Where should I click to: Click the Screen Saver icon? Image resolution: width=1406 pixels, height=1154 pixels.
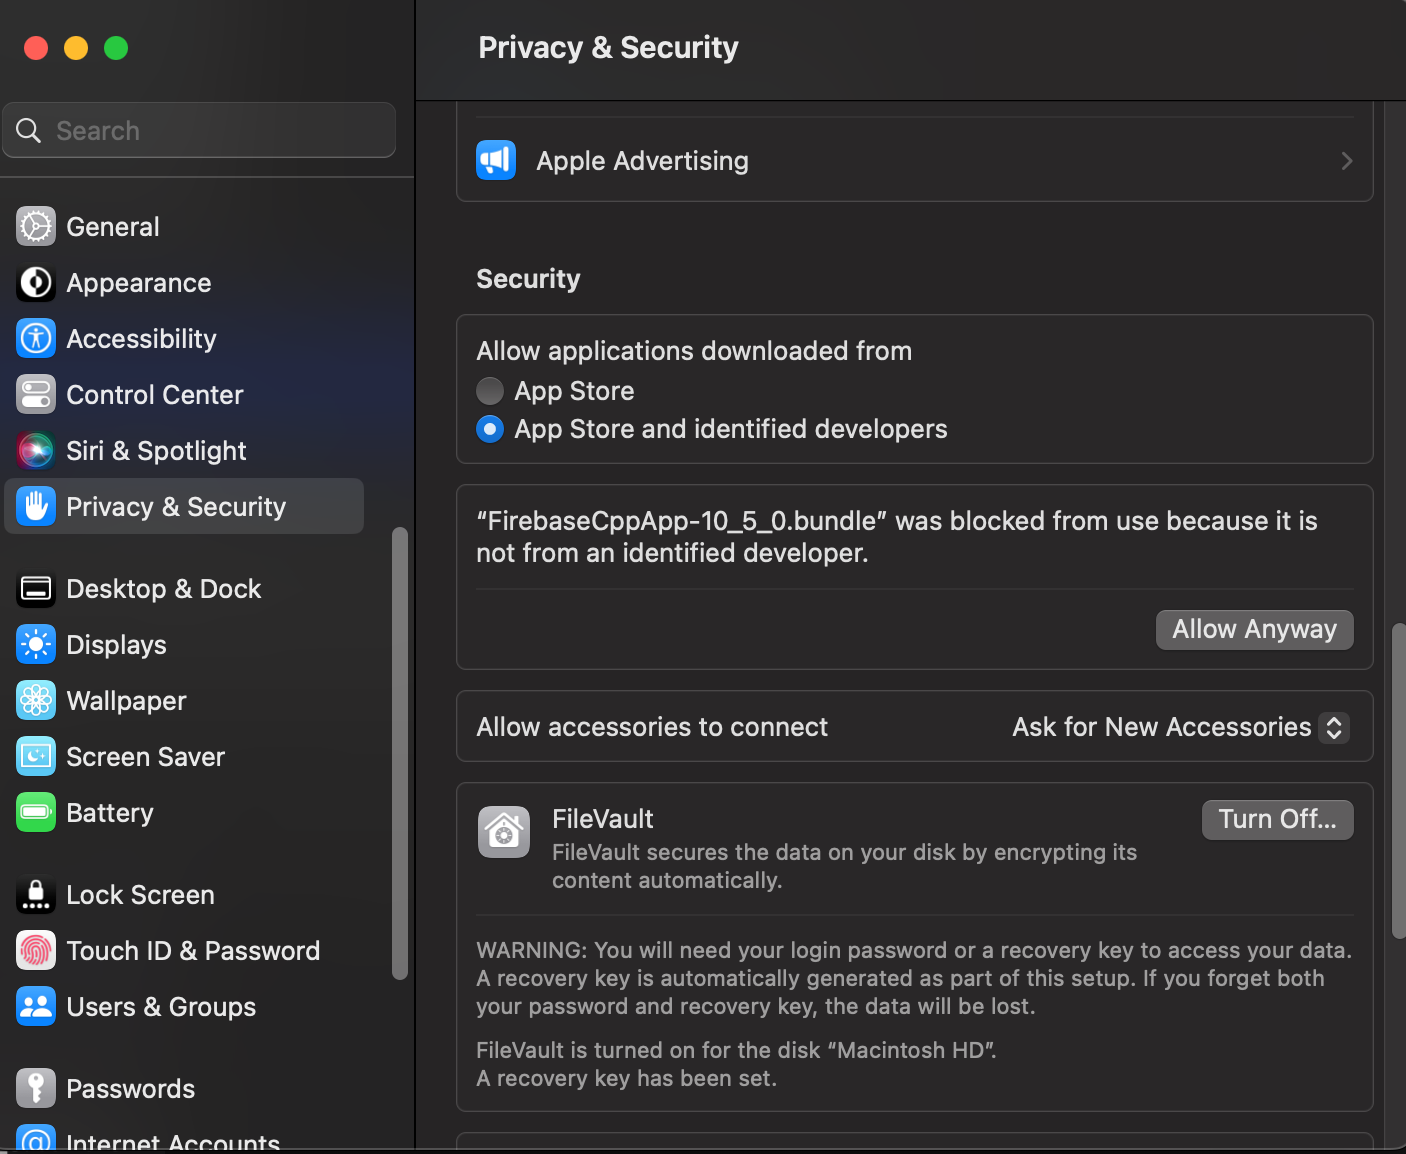coord(36,757)
